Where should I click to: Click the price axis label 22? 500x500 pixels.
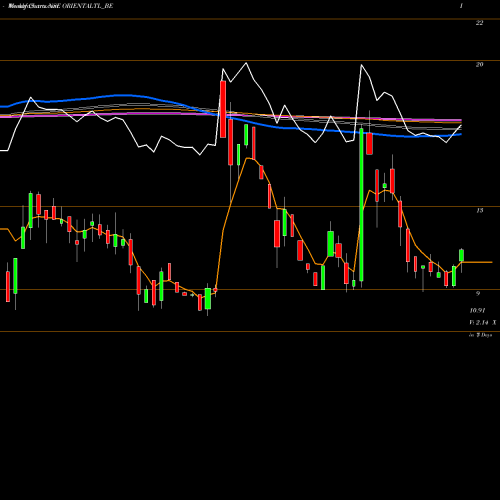479,23
